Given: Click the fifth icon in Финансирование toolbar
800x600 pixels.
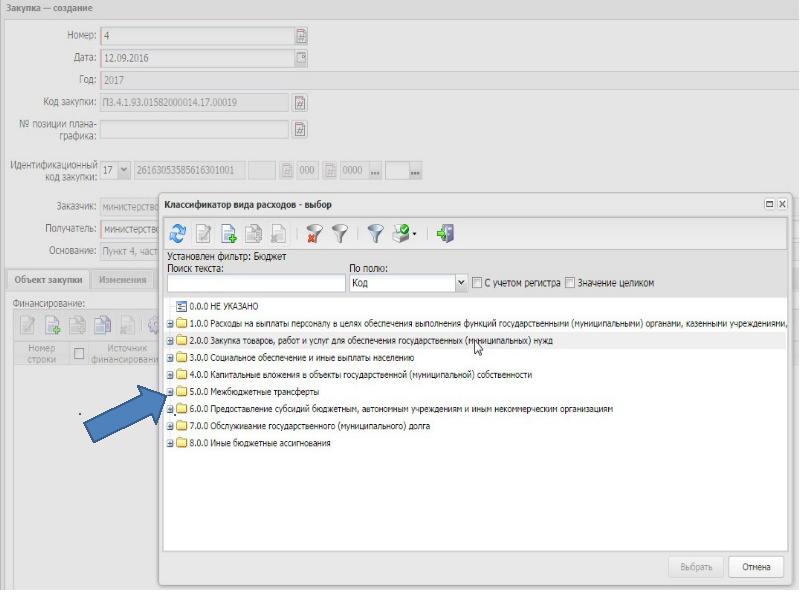Looking at the screenshot, I should coord(128,325).
